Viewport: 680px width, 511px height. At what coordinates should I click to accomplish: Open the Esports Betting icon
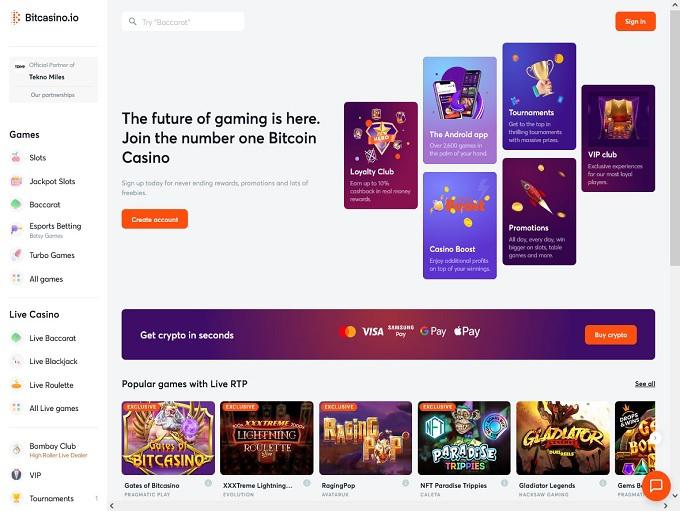16,229
